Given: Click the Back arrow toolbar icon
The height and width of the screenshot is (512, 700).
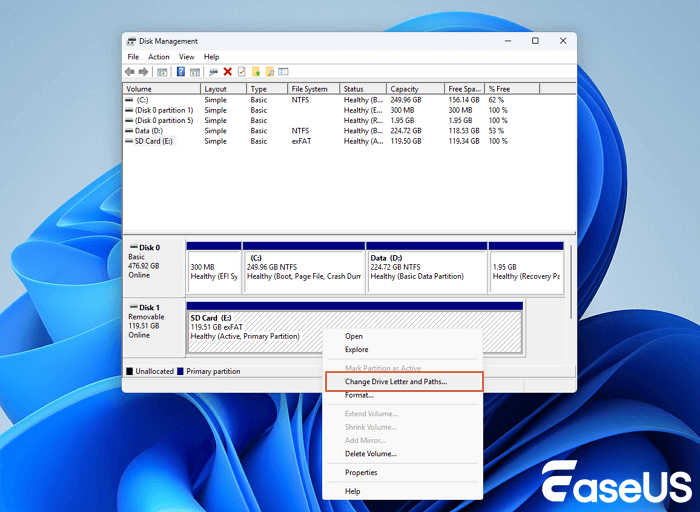Looking at the screenshot, I should (x=130, y=72).
